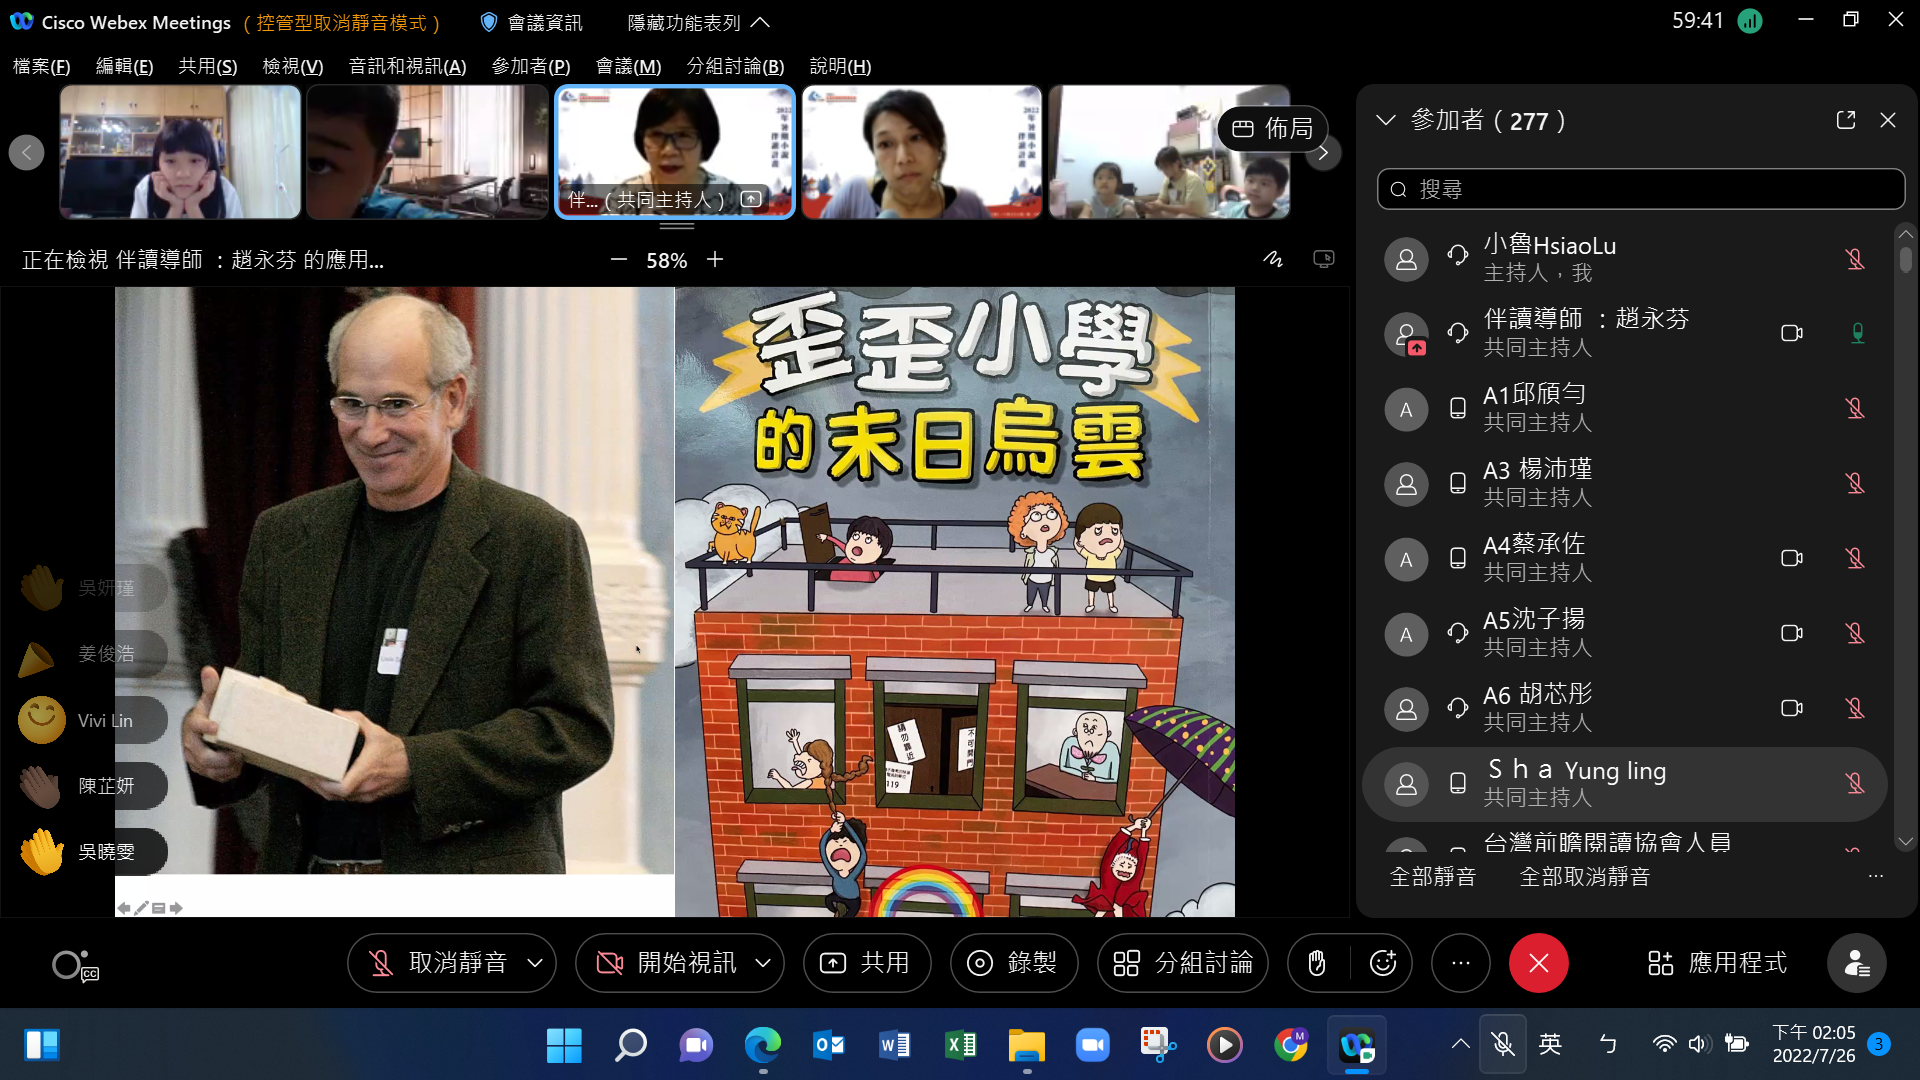
Task: Collapse 隱藏功能表列 menu bar chevron
Action: pos(760,22)
